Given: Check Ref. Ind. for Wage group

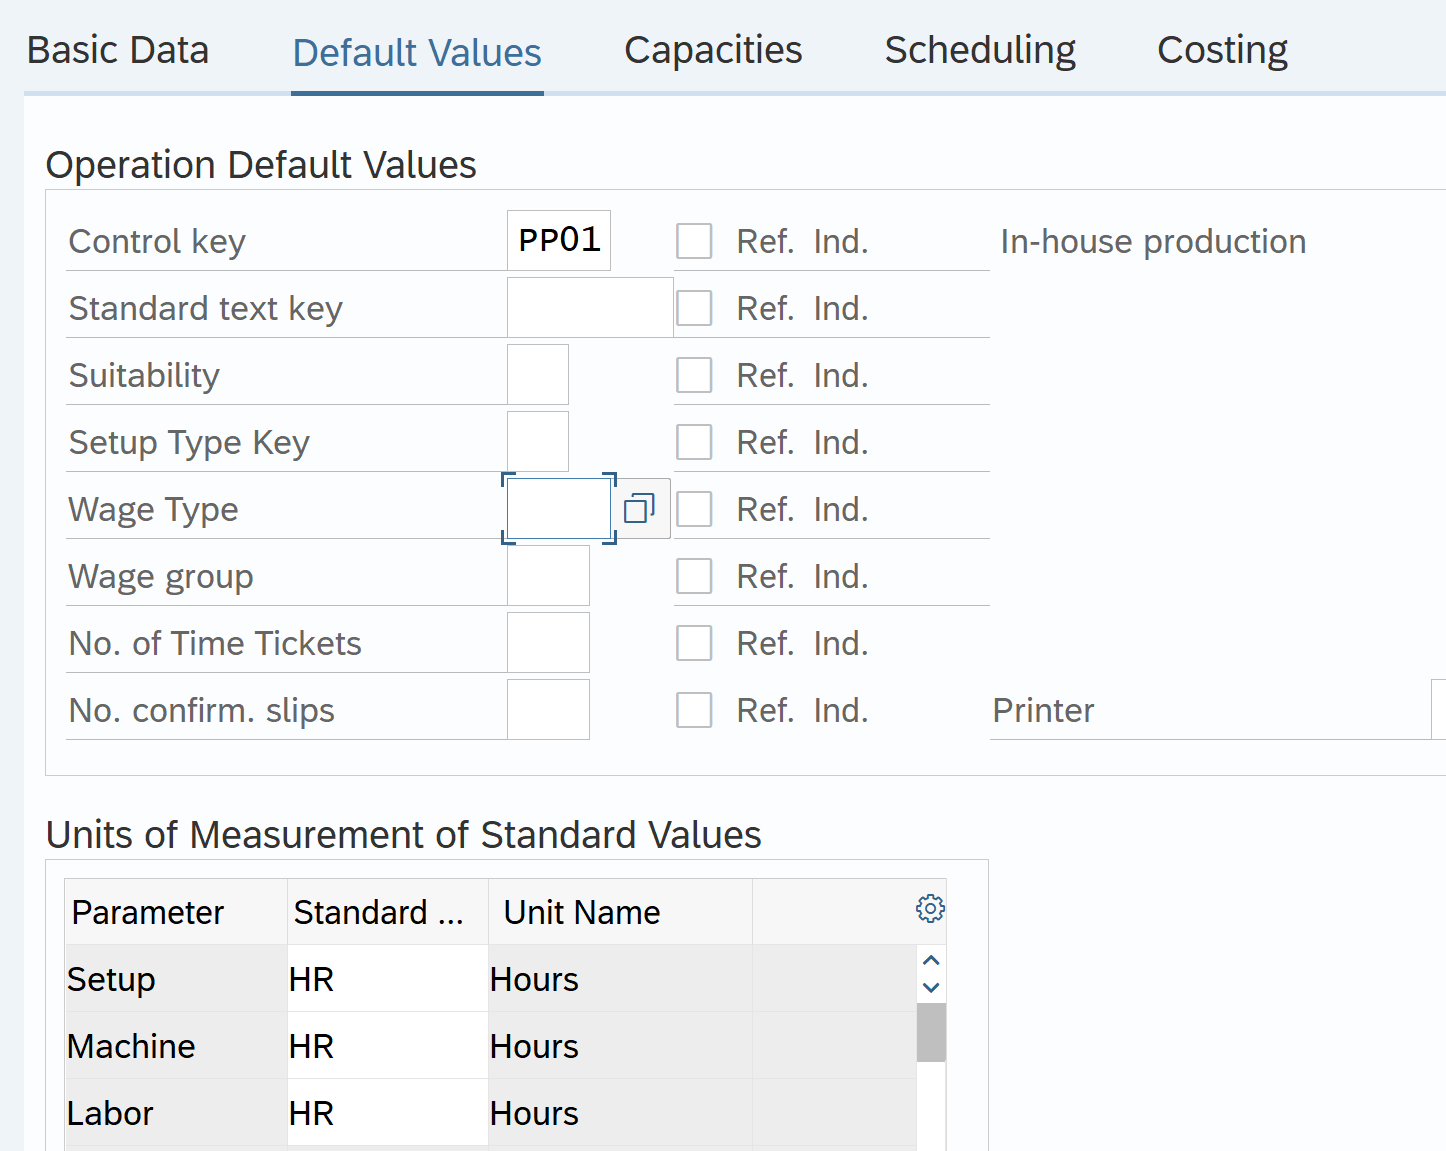Looking at the screenshot, I should [x=694, y=576].
